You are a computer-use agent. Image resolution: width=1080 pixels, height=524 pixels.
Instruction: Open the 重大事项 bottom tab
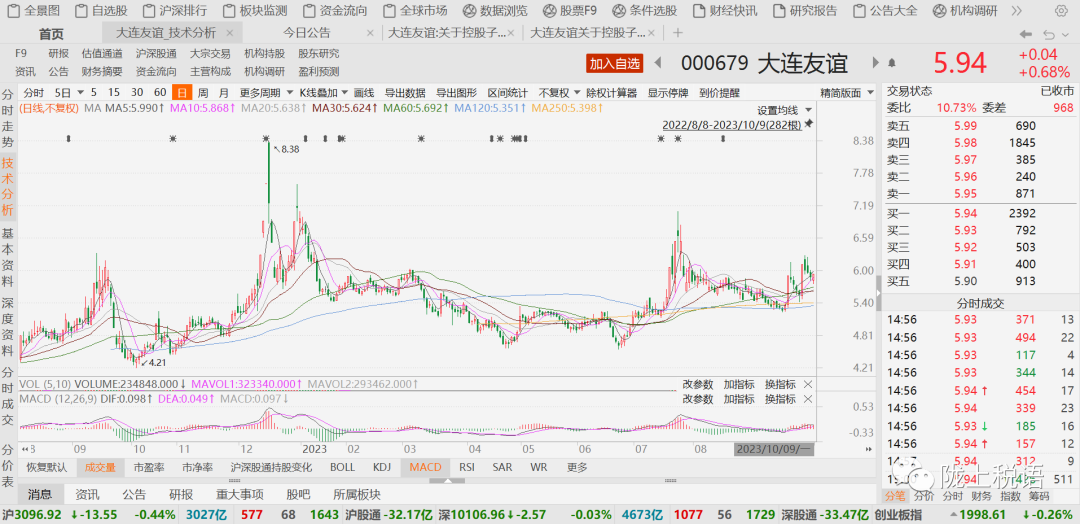pyautogui.click(x=240, y=494)
